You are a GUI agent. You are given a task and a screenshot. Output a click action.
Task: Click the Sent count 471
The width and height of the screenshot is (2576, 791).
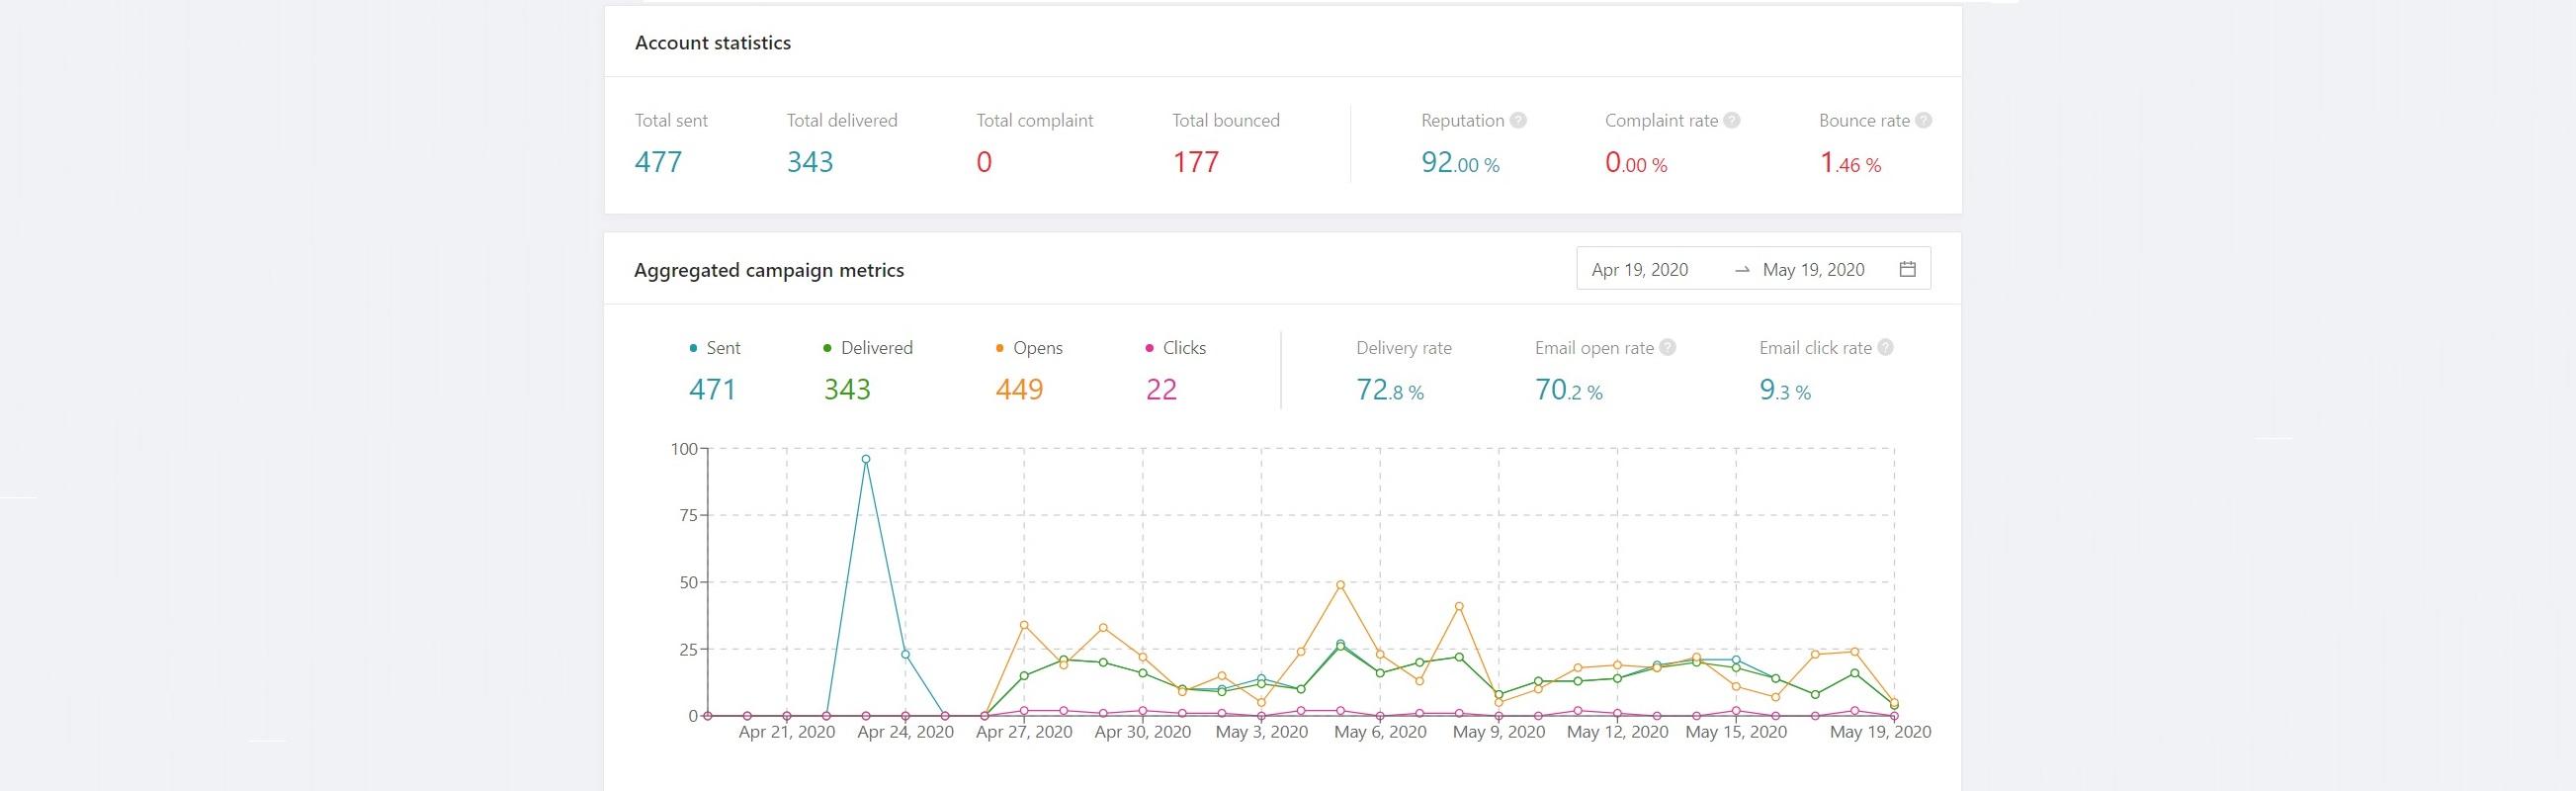(x=712, y=389)
